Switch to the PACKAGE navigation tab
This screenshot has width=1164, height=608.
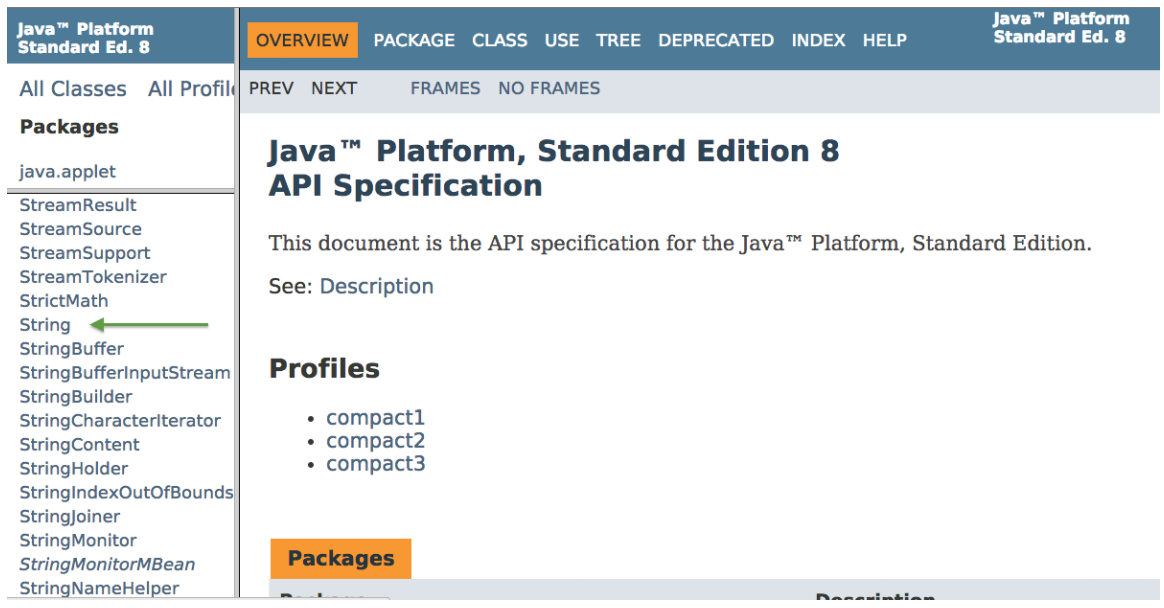[x=414, y=40]
